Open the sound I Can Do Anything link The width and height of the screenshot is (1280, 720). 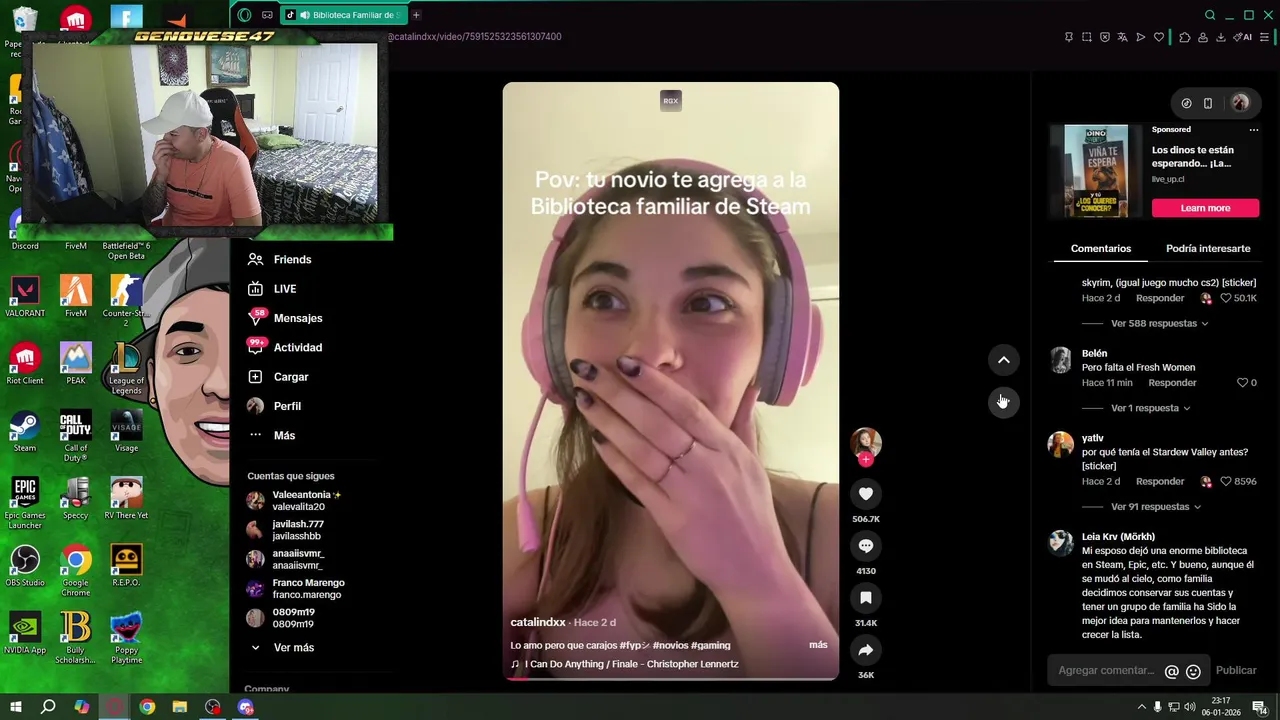pos(631,664)
